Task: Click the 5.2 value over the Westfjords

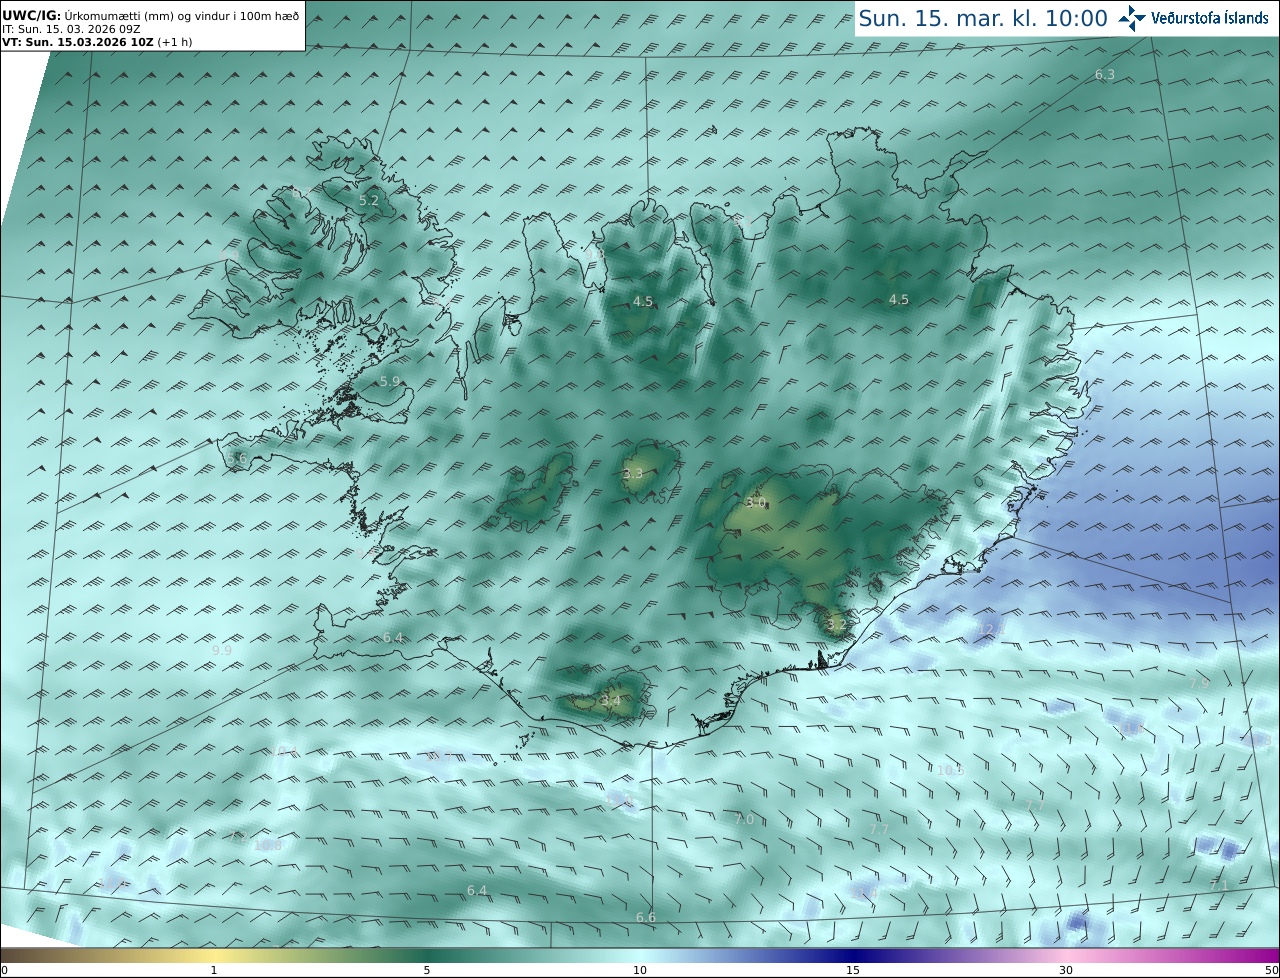Action: [369, 201]
